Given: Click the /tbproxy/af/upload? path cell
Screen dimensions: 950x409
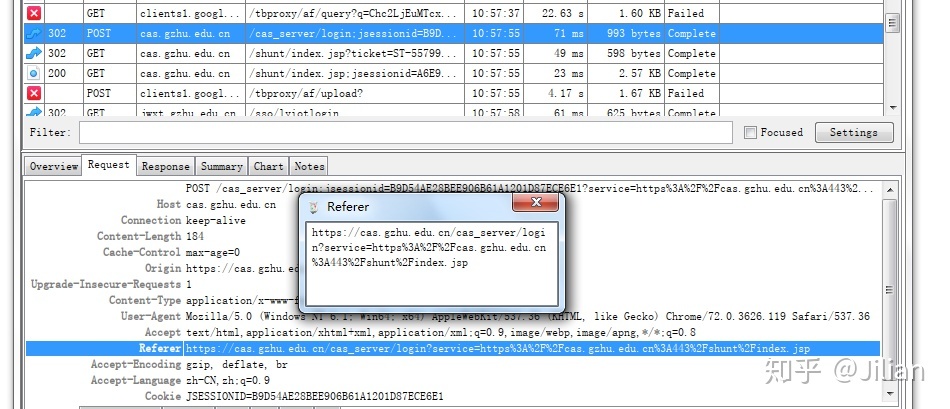Looking at the screenshot, I should coord(355,93).
